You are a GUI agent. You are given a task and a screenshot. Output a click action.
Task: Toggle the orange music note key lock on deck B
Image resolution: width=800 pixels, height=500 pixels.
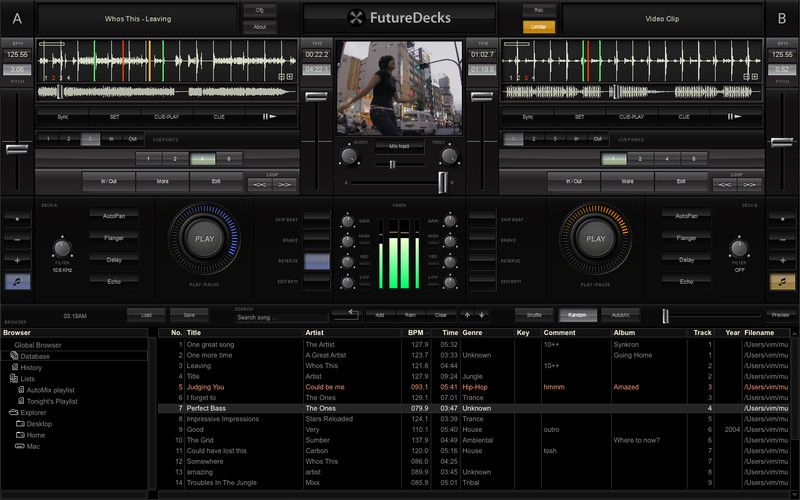coord(782,281)
